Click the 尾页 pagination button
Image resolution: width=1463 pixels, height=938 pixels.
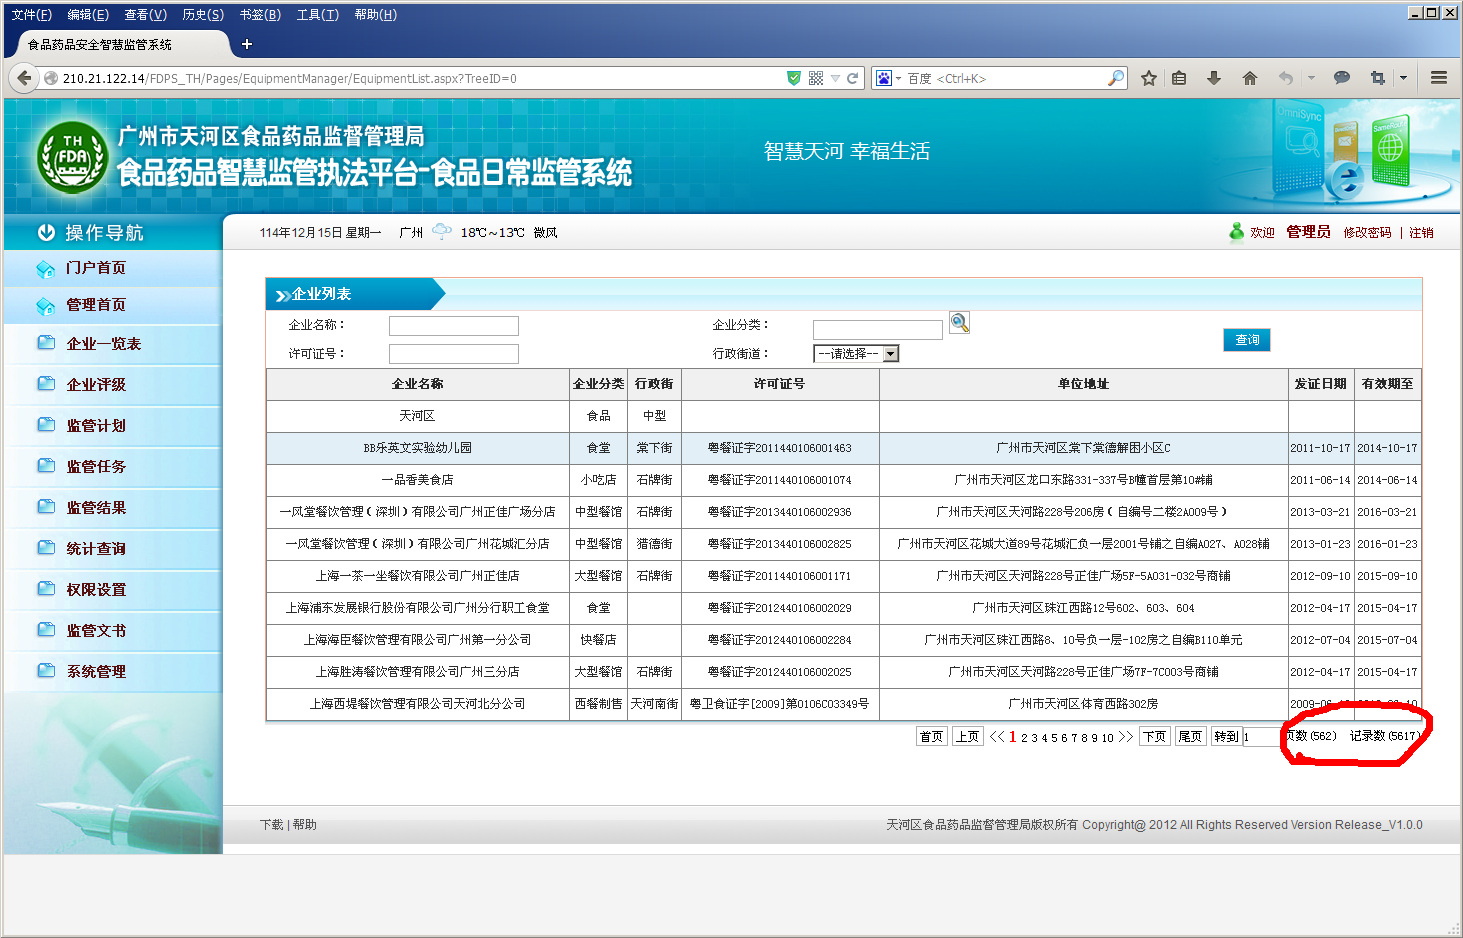(1190, 737)
